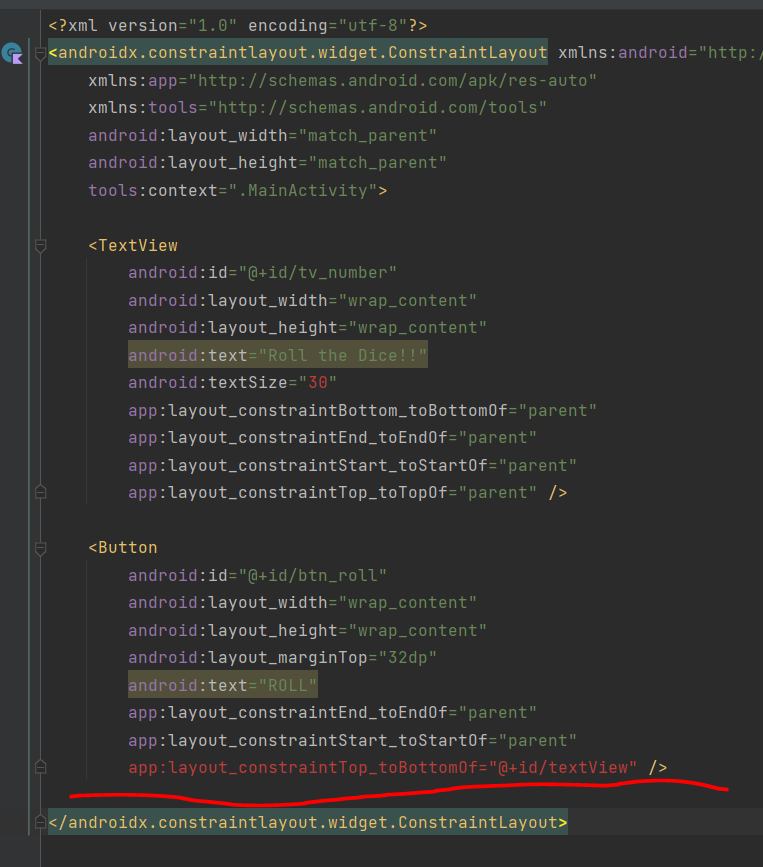Click the fold marker at closing ConstraintLayout tag

coord(40,822)
